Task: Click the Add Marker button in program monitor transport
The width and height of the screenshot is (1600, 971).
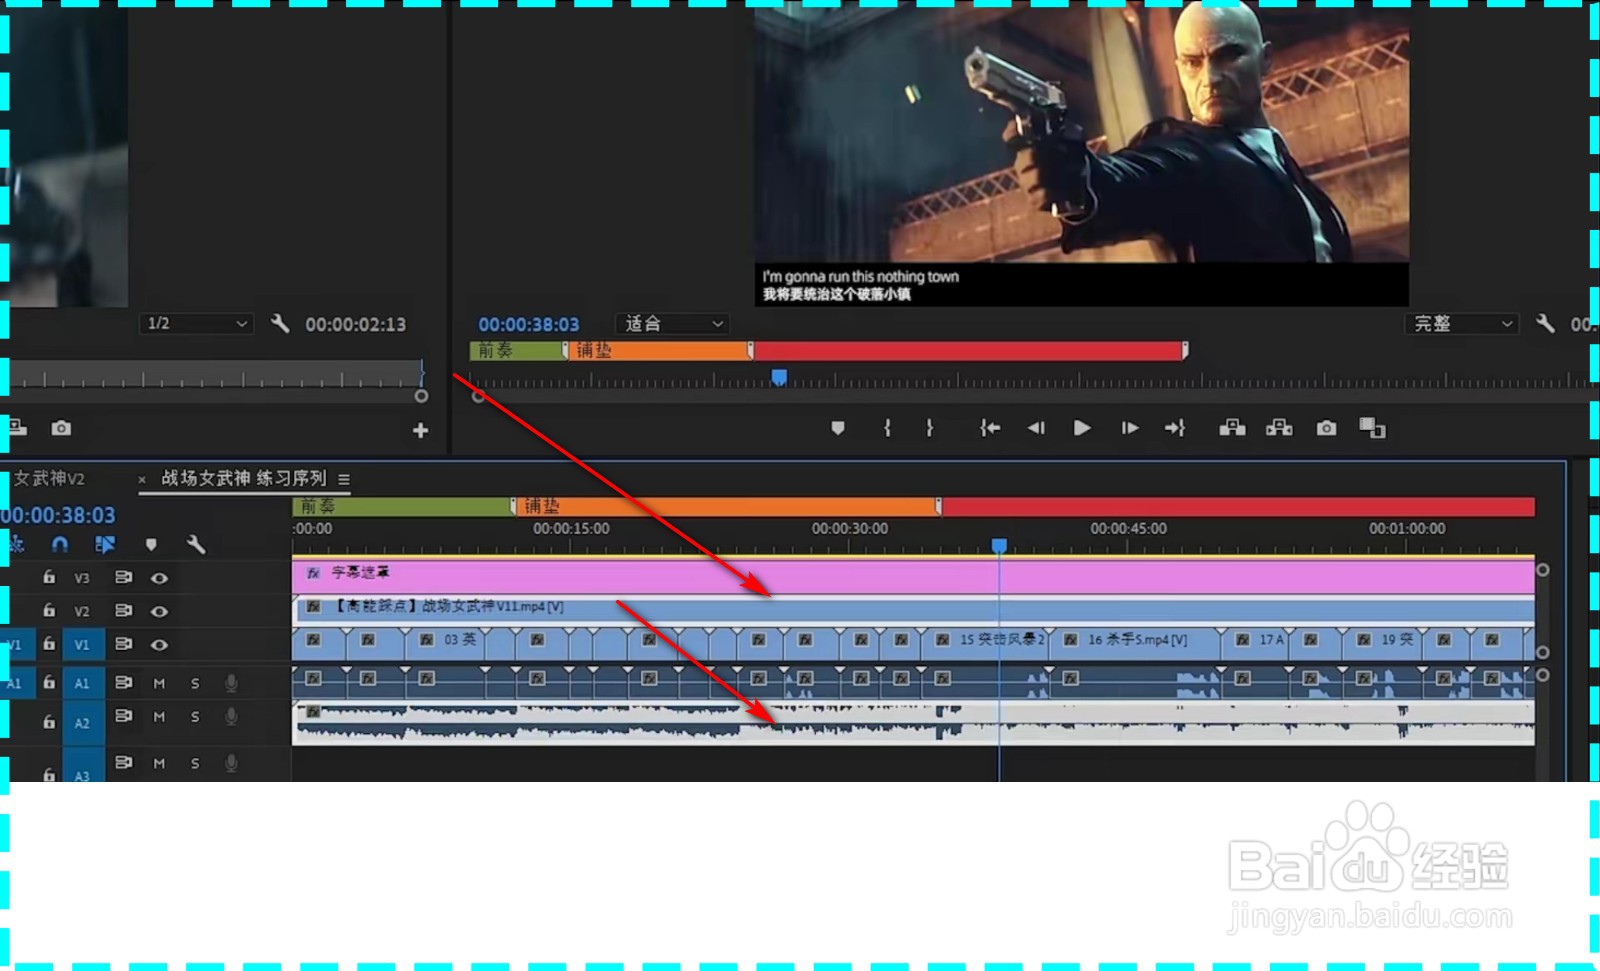Action: pyautogui.click(x=838, y=428)
